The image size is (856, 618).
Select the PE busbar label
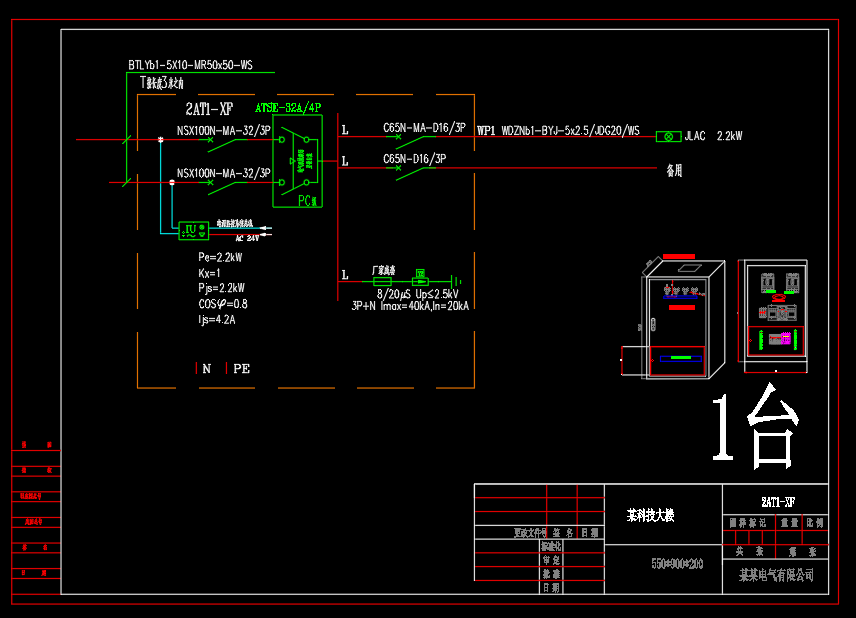coord(241,369)
